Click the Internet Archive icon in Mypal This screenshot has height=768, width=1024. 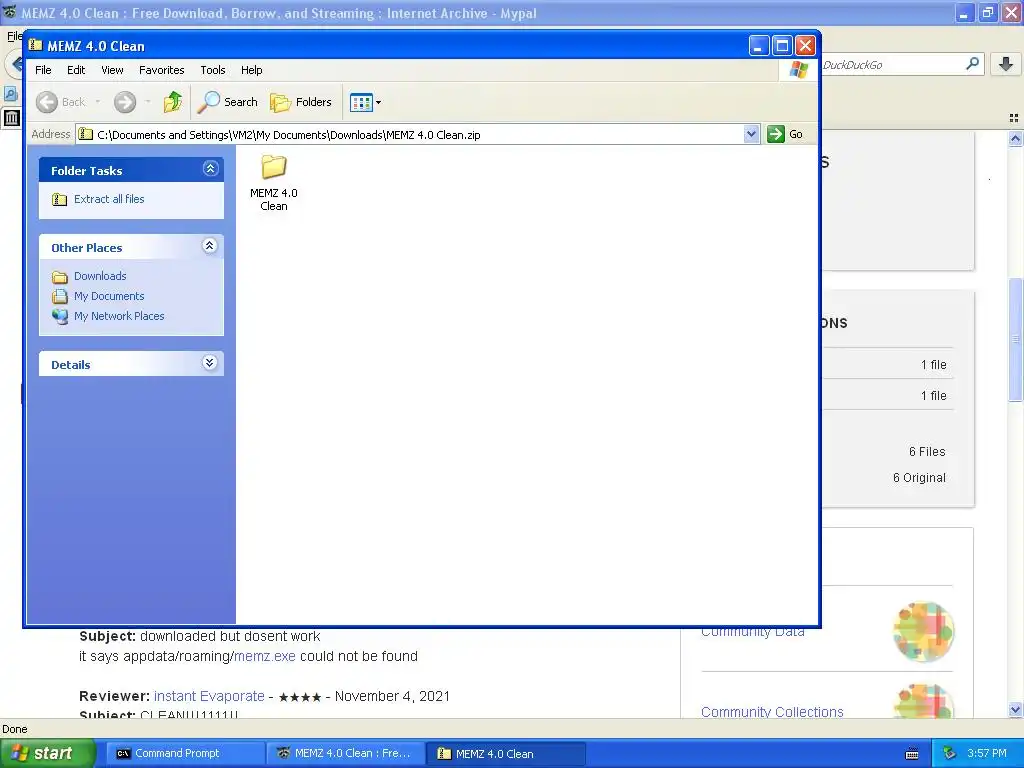[11, 118]
